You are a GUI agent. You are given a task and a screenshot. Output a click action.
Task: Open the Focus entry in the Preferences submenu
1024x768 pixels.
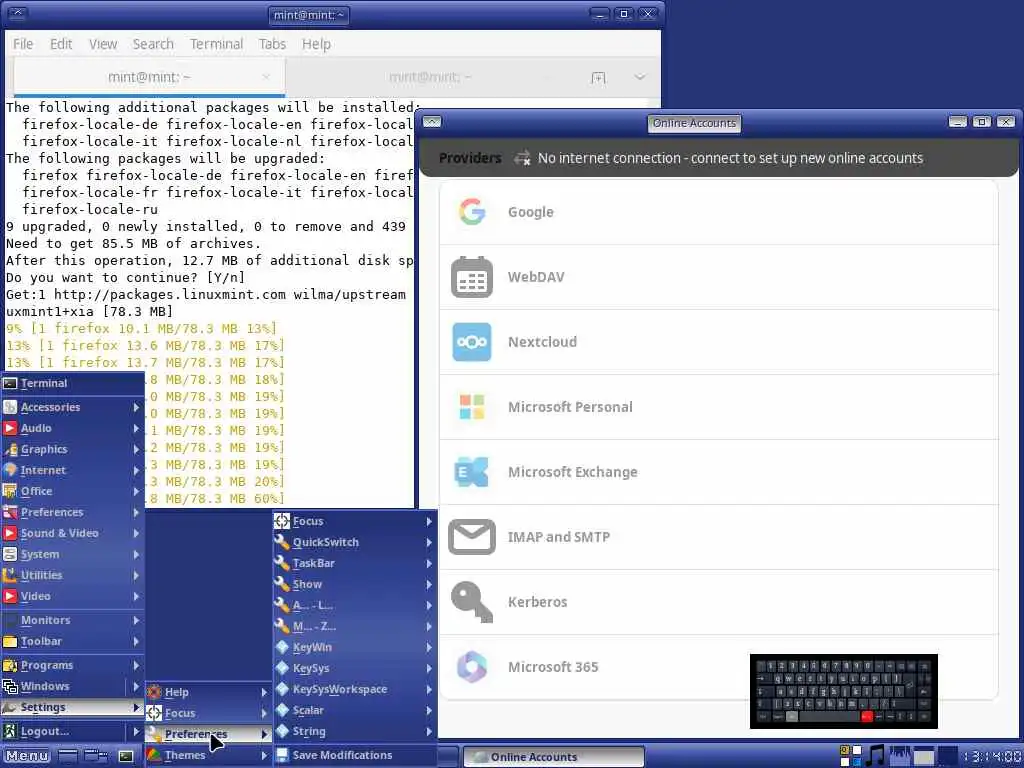tap(355, 521)
